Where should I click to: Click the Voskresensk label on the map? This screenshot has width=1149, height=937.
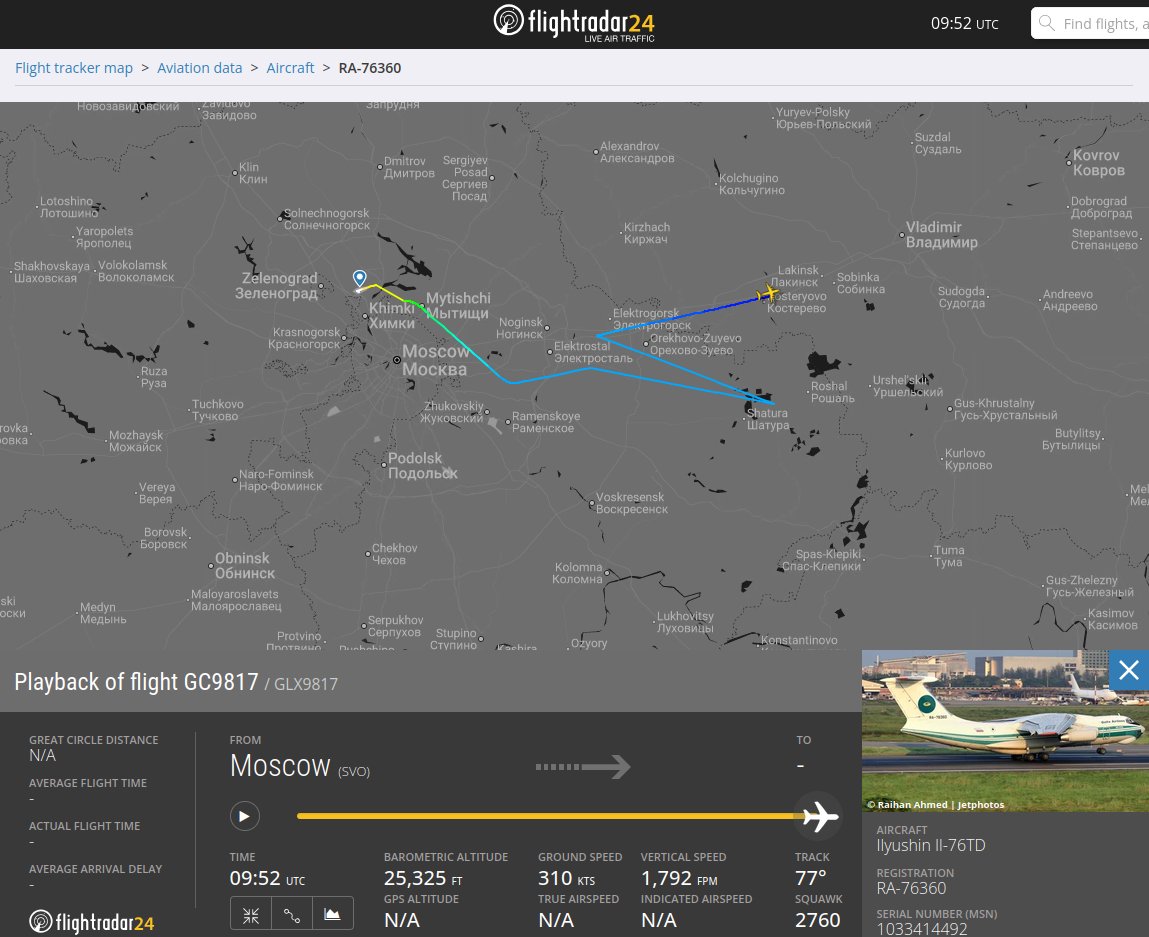pos(631,503)
